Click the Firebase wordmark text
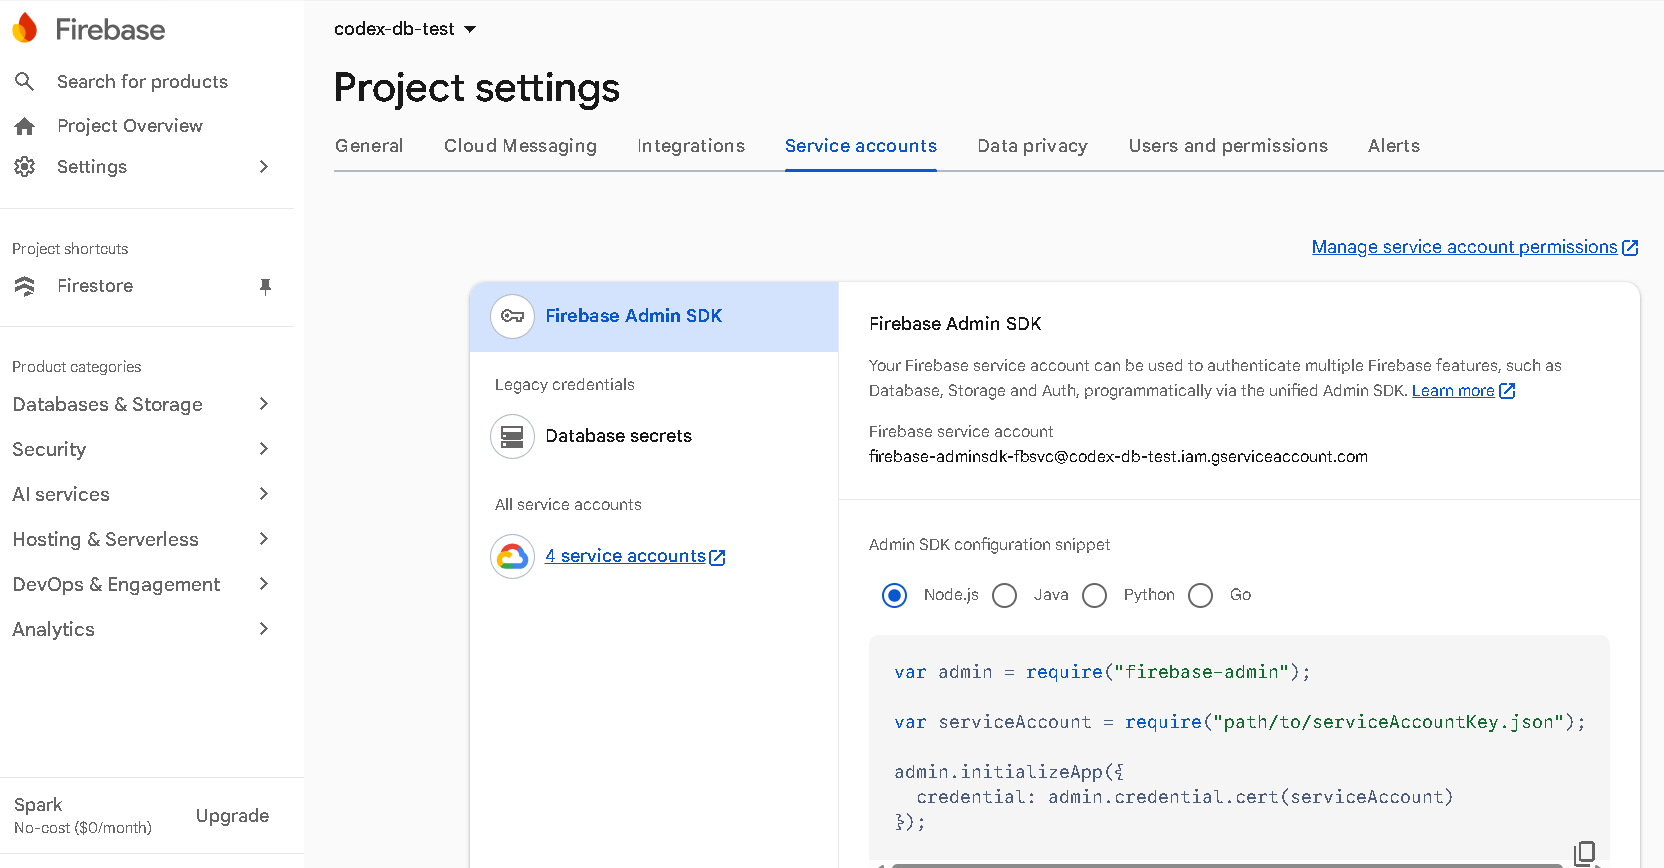Viewport: 1664px width, 868px height. point(110,29)
